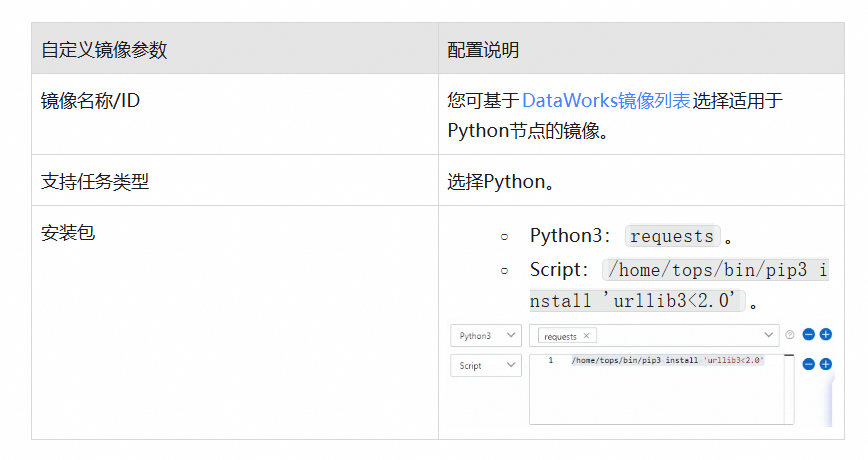The image size is (868, 460).
Task: Click the 配置说明 header cell
Action: point(641,49)
